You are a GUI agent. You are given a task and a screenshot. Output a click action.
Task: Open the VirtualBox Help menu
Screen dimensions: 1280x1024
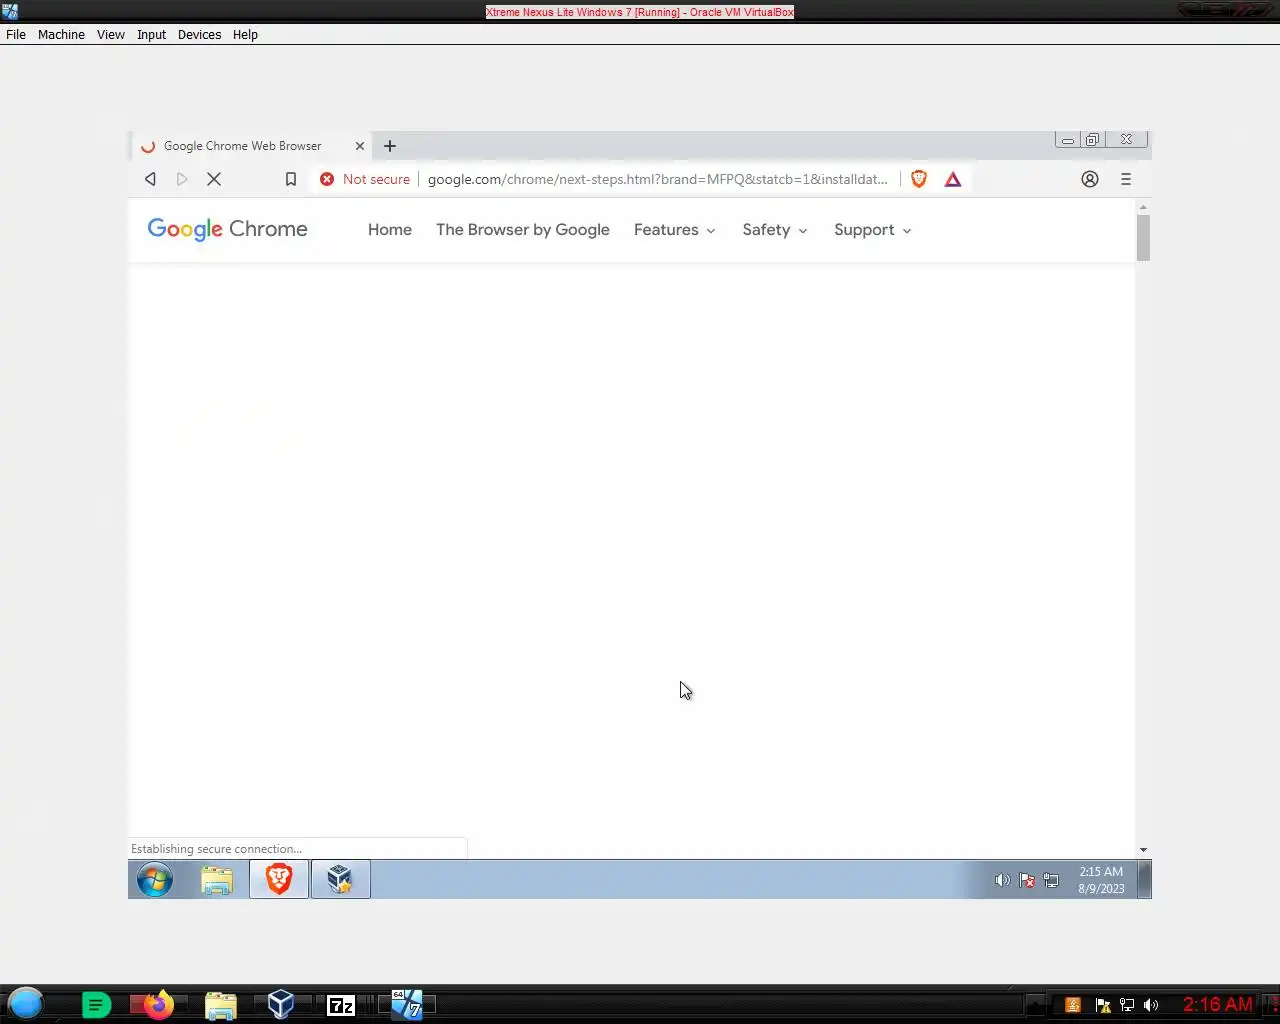coord(245,34)
